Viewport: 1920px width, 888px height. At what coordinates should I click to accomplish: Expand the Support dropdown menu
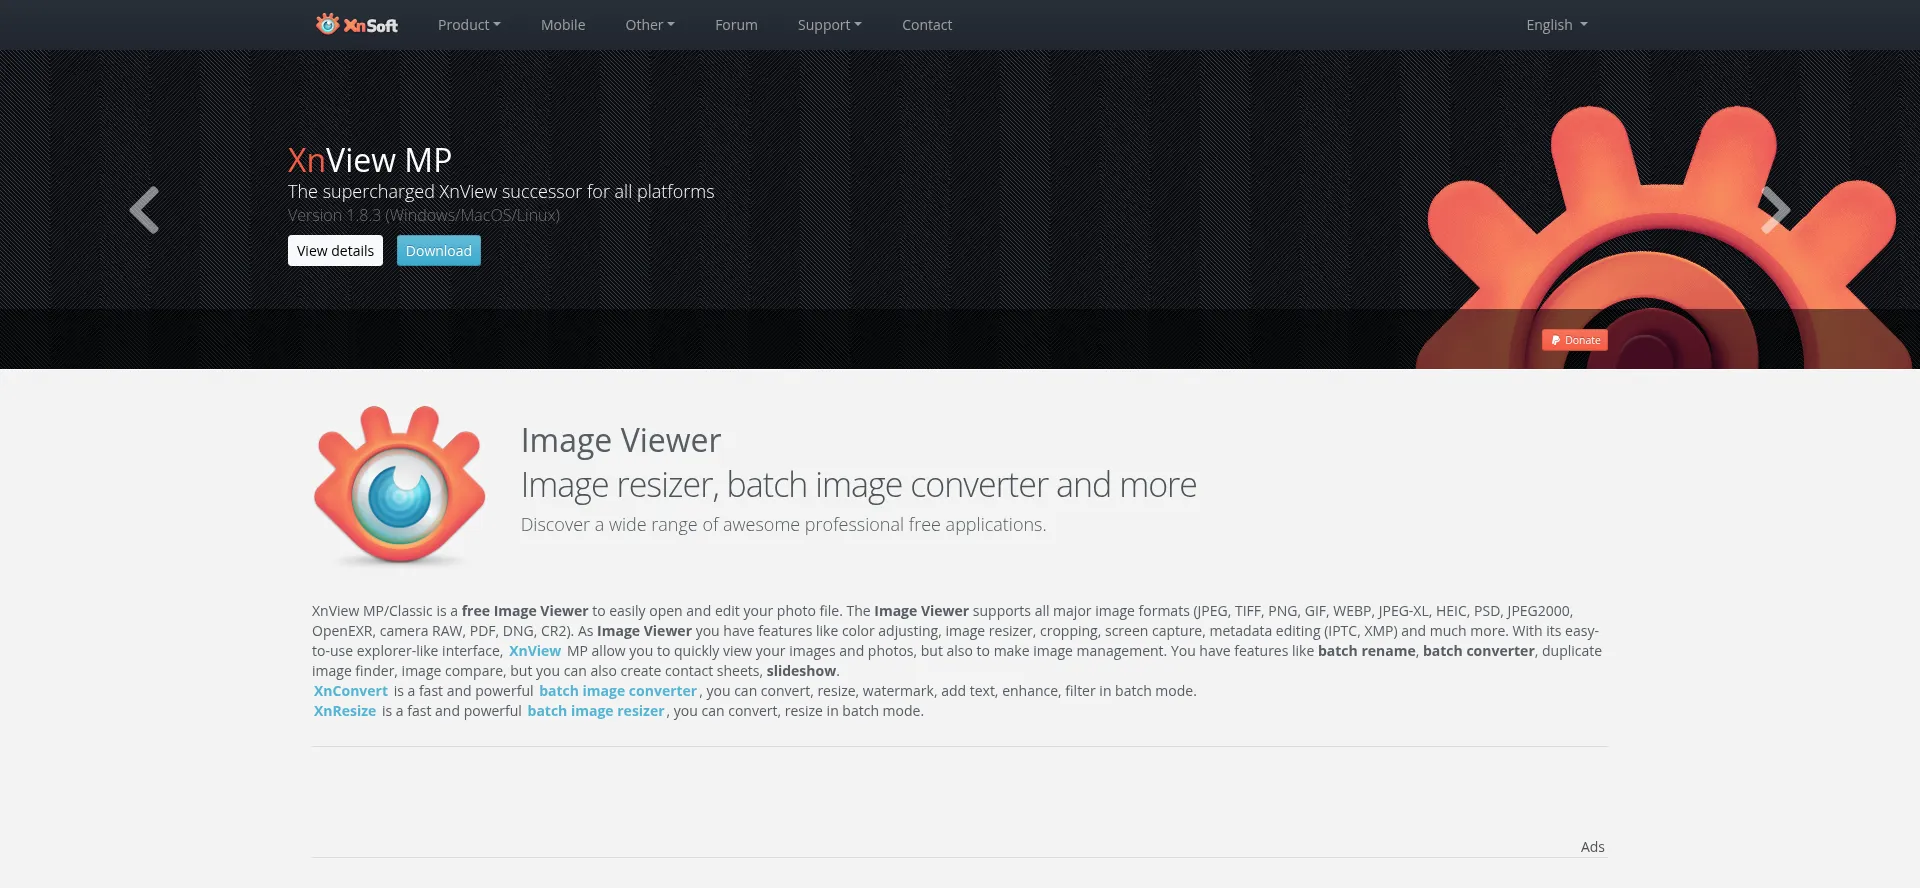point(829,25)
